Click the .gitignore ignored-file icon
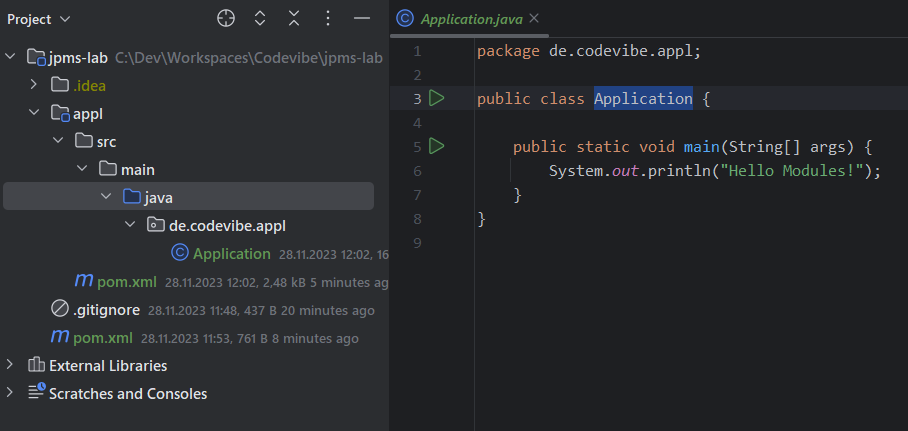Screen dimensions: 908x431 [x=60, y=309]
